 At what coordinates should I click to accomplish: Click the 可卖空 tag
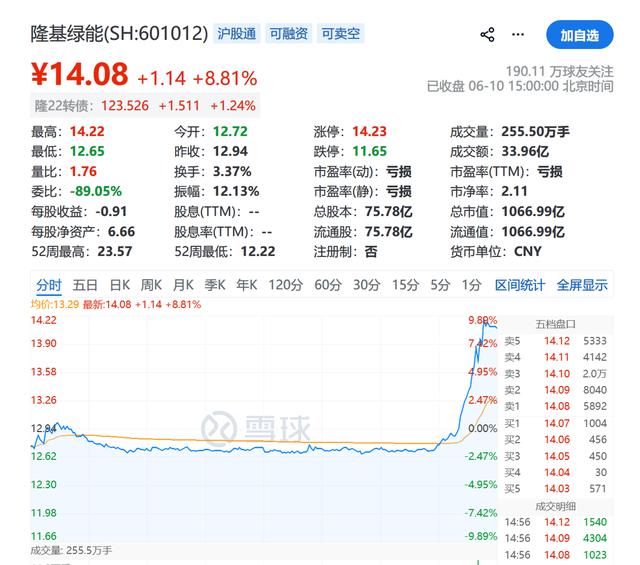tap(341, 33)
